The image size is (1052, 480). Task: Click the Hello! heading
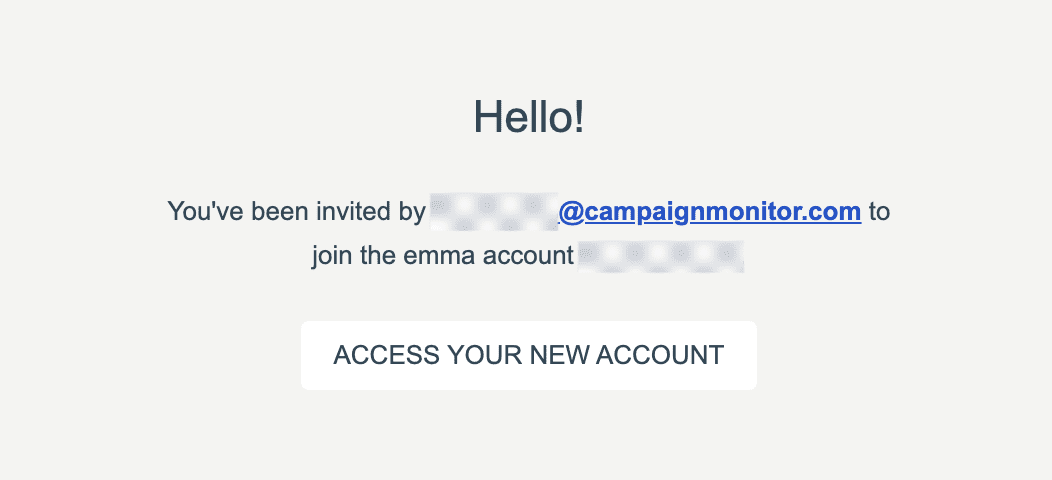(529, 117)
